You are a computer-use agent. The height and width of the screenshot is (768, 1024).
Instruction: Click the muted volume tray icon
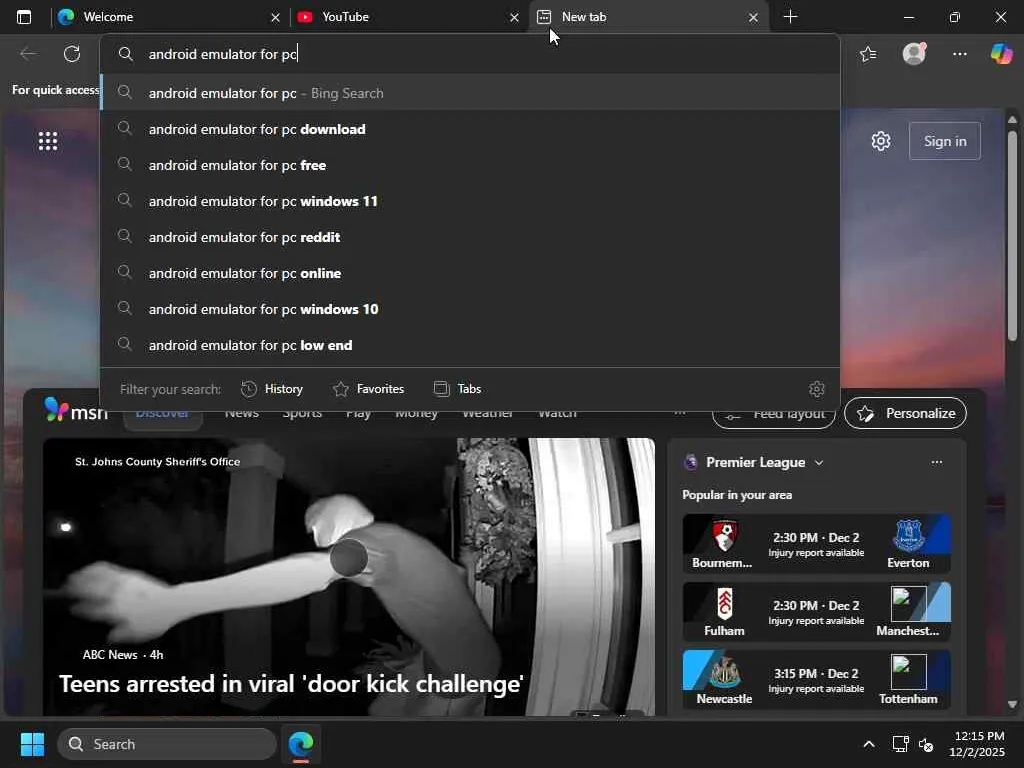tap(925, 744)
